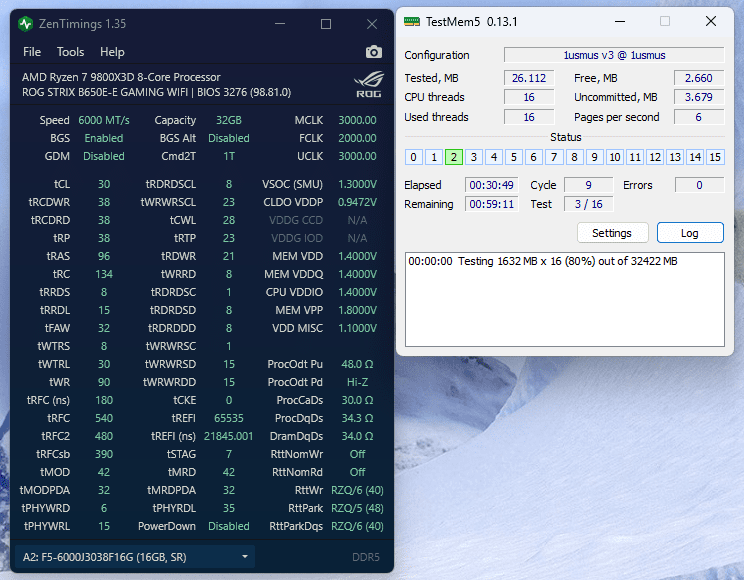Image resolution: width=744 pixels, height=580 pixels.
Task: Click thread status box 0
Action: [x=414, y=157]
